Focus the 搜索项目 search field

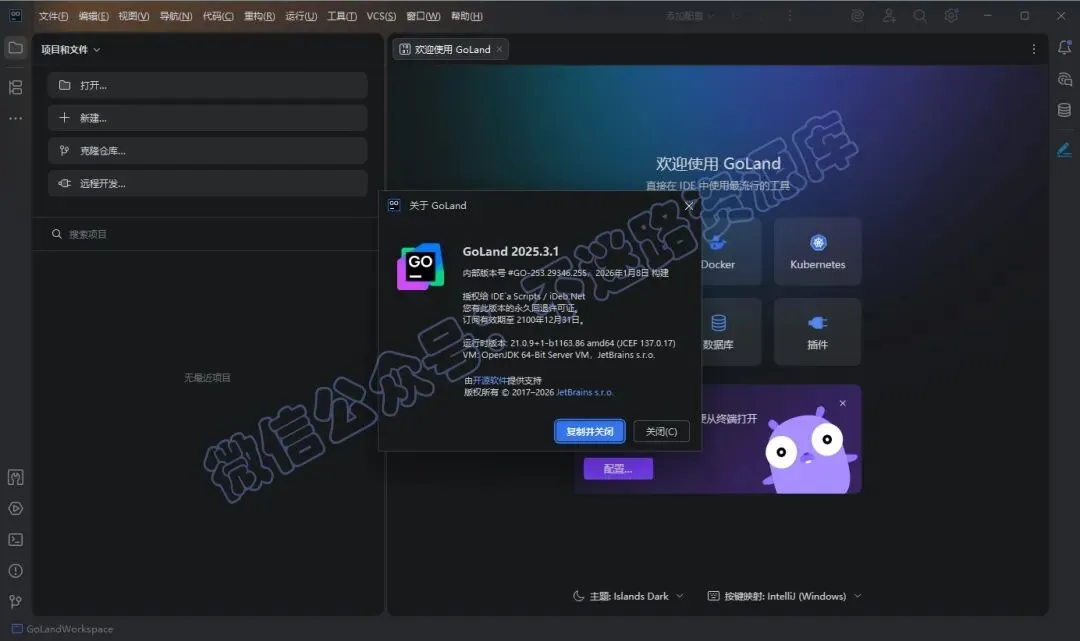pyautogui.click(x=207, y=234)
